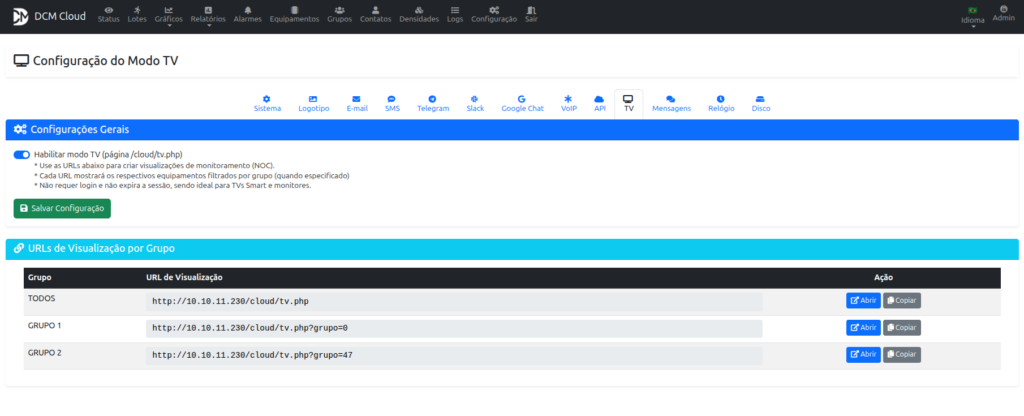1024x416 pixels.
Task: Open the Alarmes bell icon
Action: 247,9
